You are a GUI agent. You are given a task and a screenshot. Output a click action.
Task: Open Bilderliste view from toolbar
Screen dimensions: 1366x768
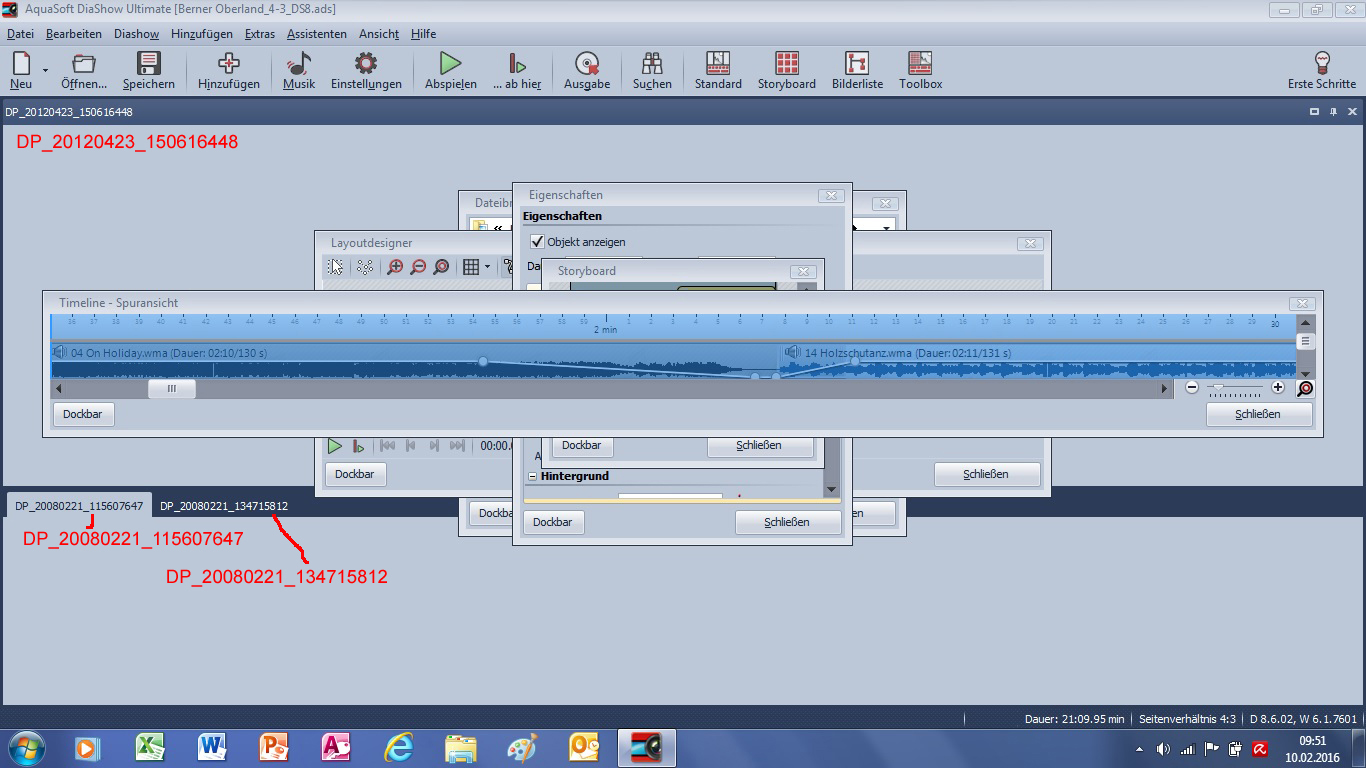tap(857, 64)
